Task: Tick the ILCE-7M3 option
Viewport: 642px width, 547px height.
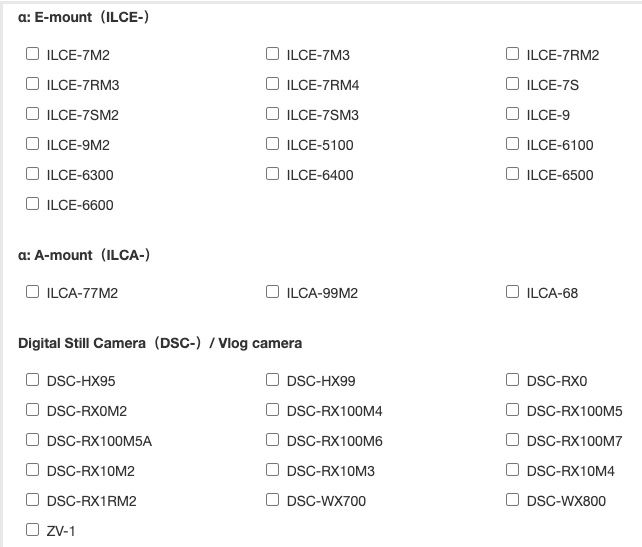Action: 273,54
